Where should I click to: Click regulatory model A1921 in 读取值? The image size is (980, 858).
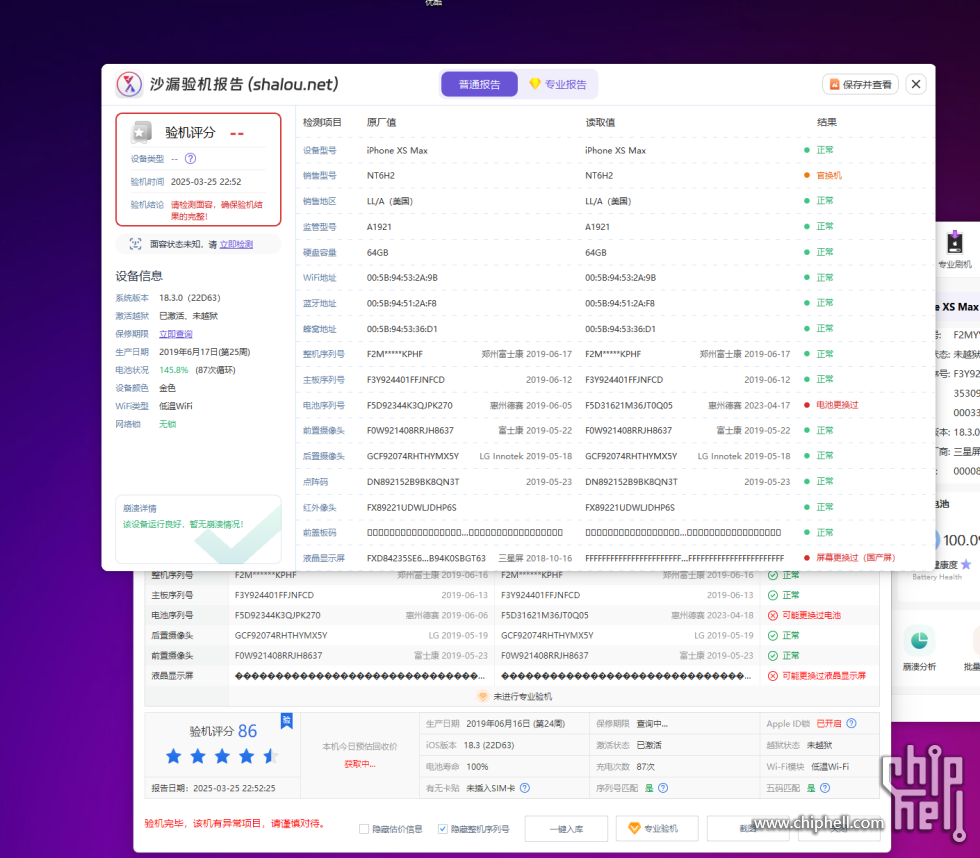[x=598, y=227]
